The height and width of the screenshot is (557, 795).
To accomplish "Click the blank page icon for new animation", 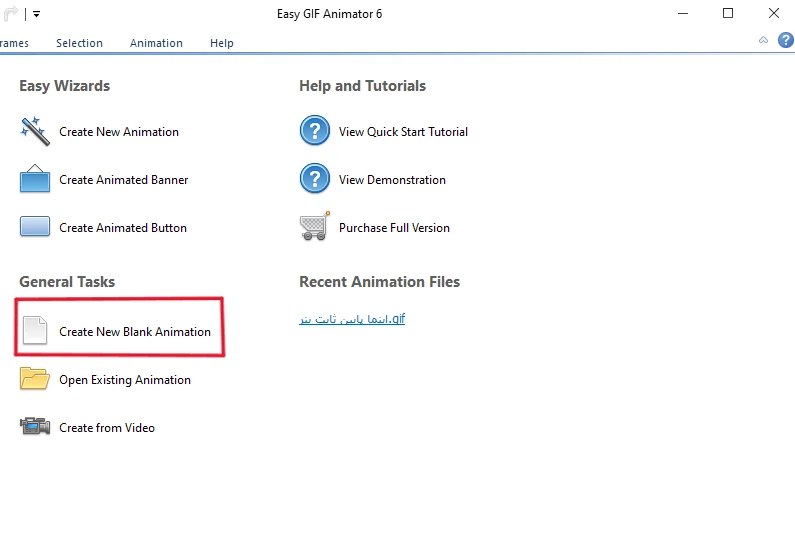I will click(35, 330).
